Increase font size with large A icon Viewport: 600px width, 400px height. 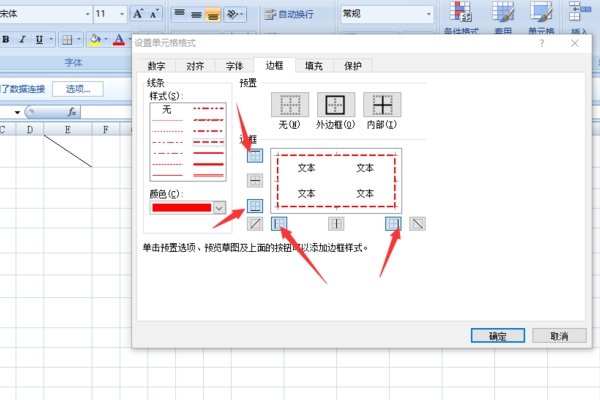[138, 14]
